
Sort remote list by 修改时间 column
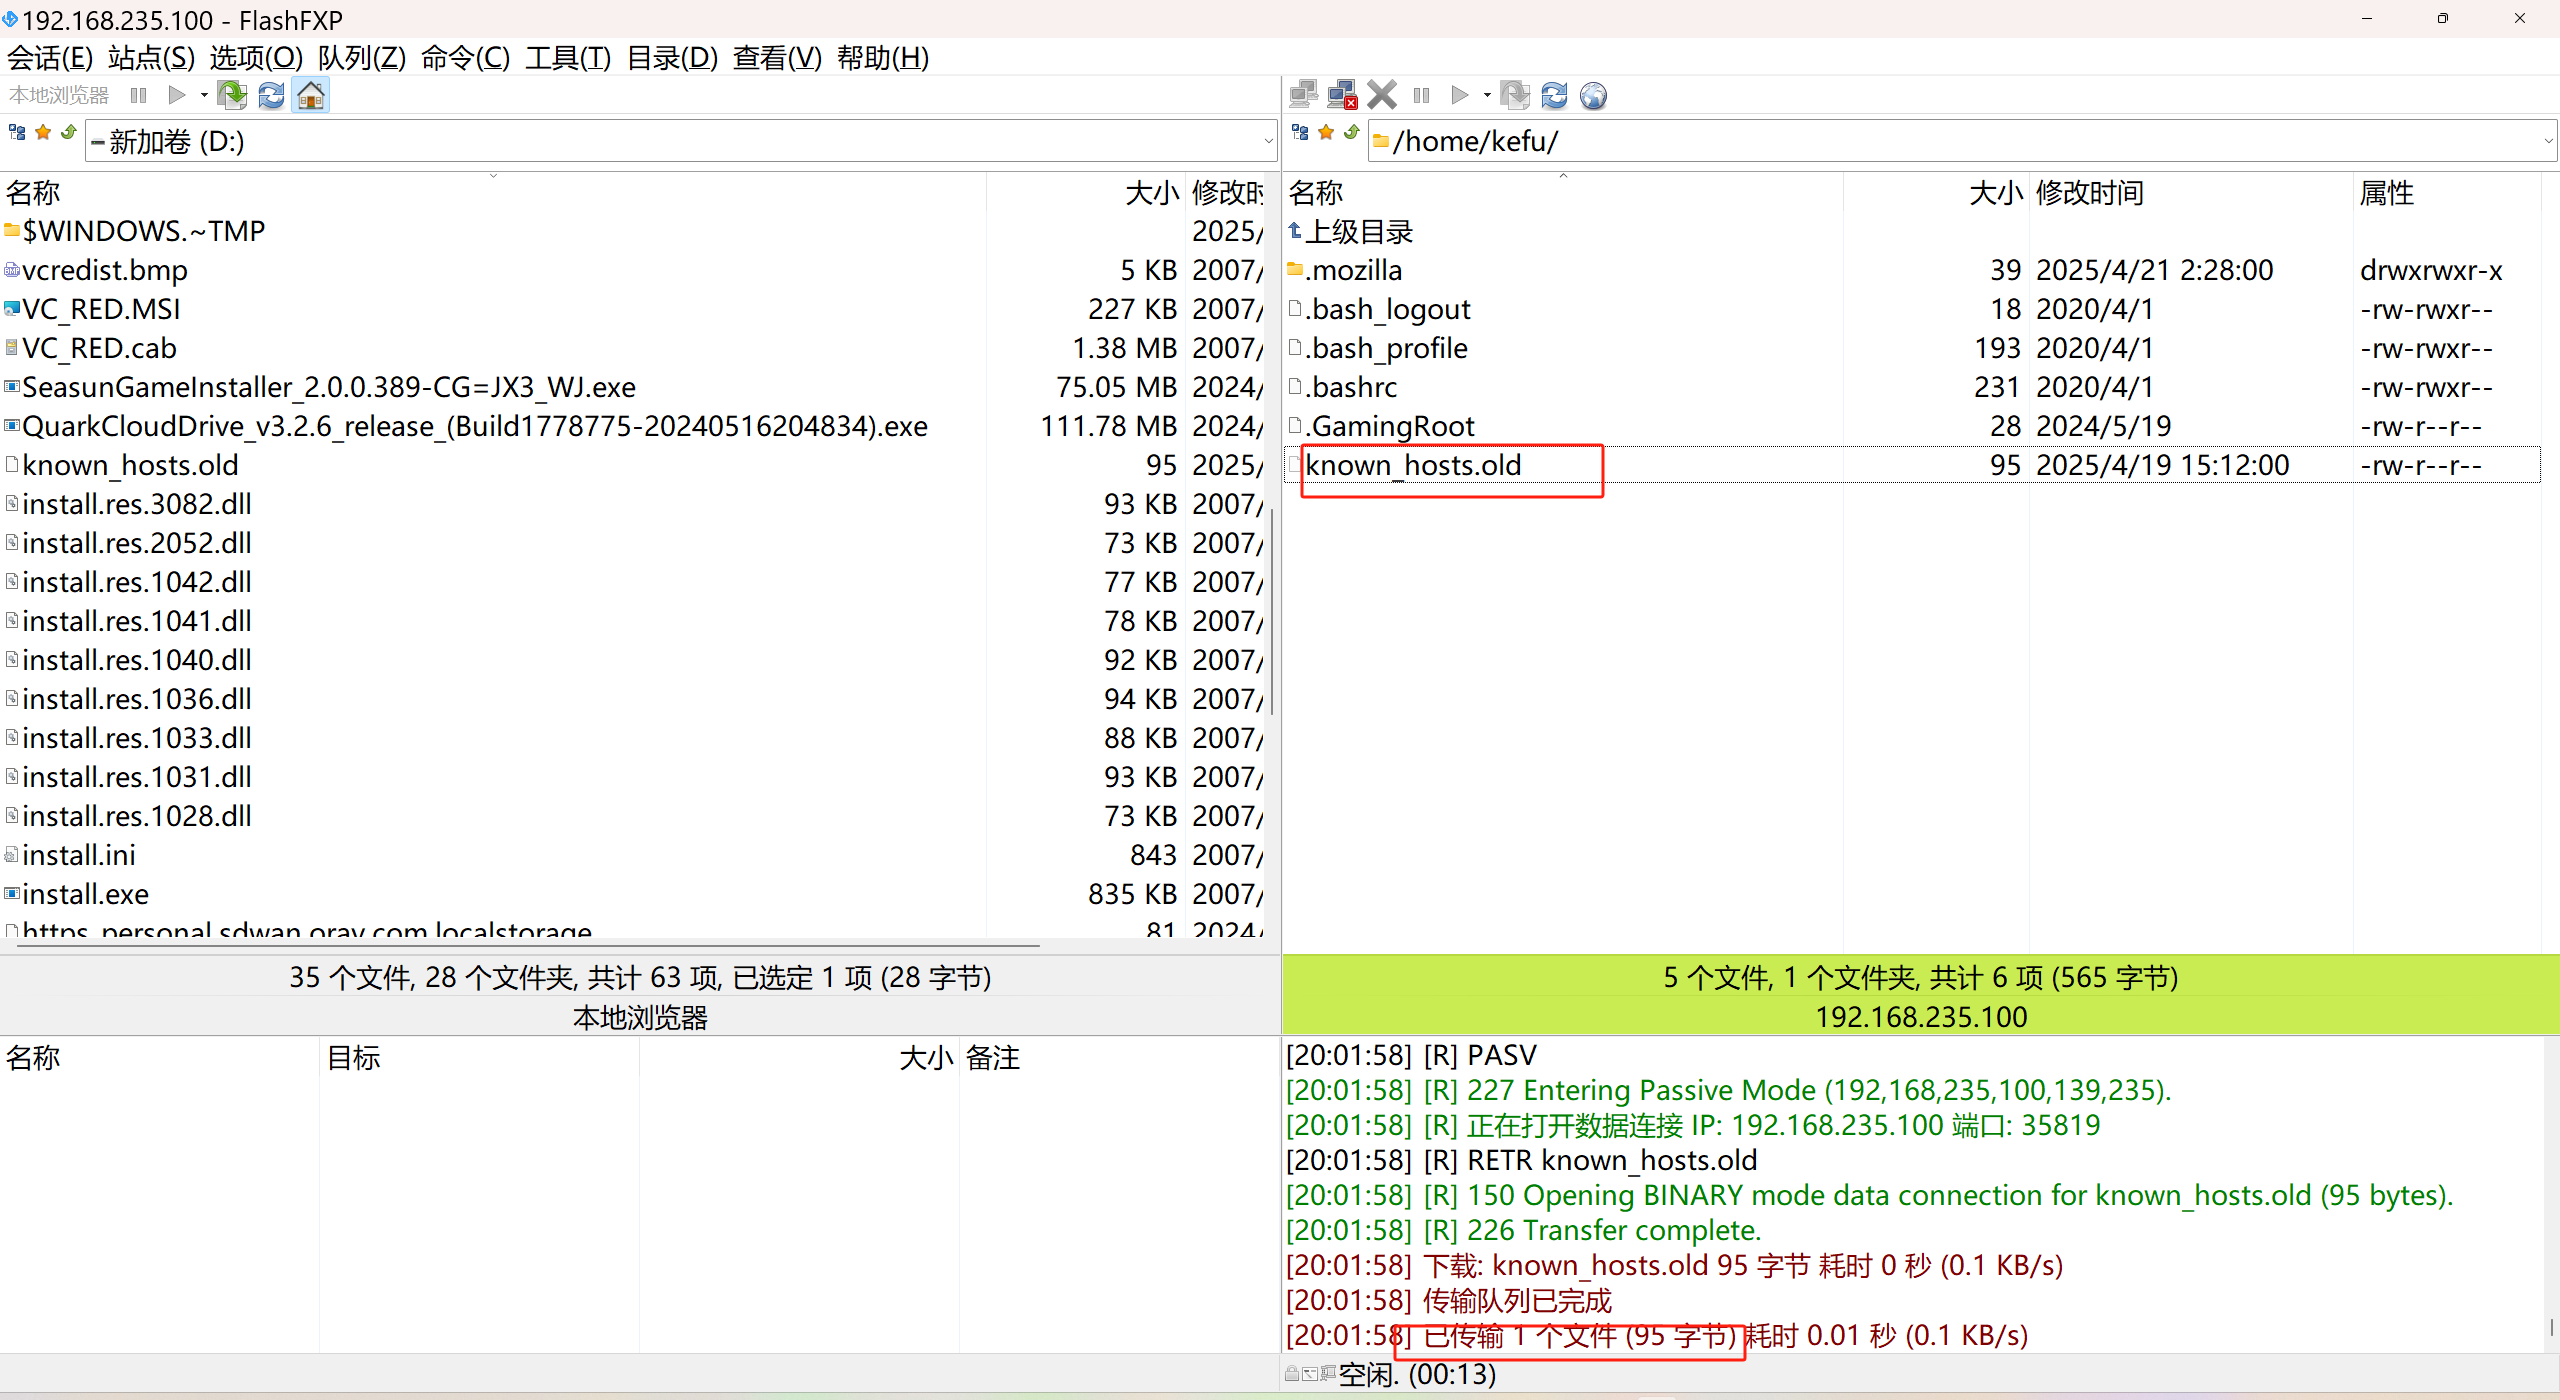click(x=2089, y=193)
